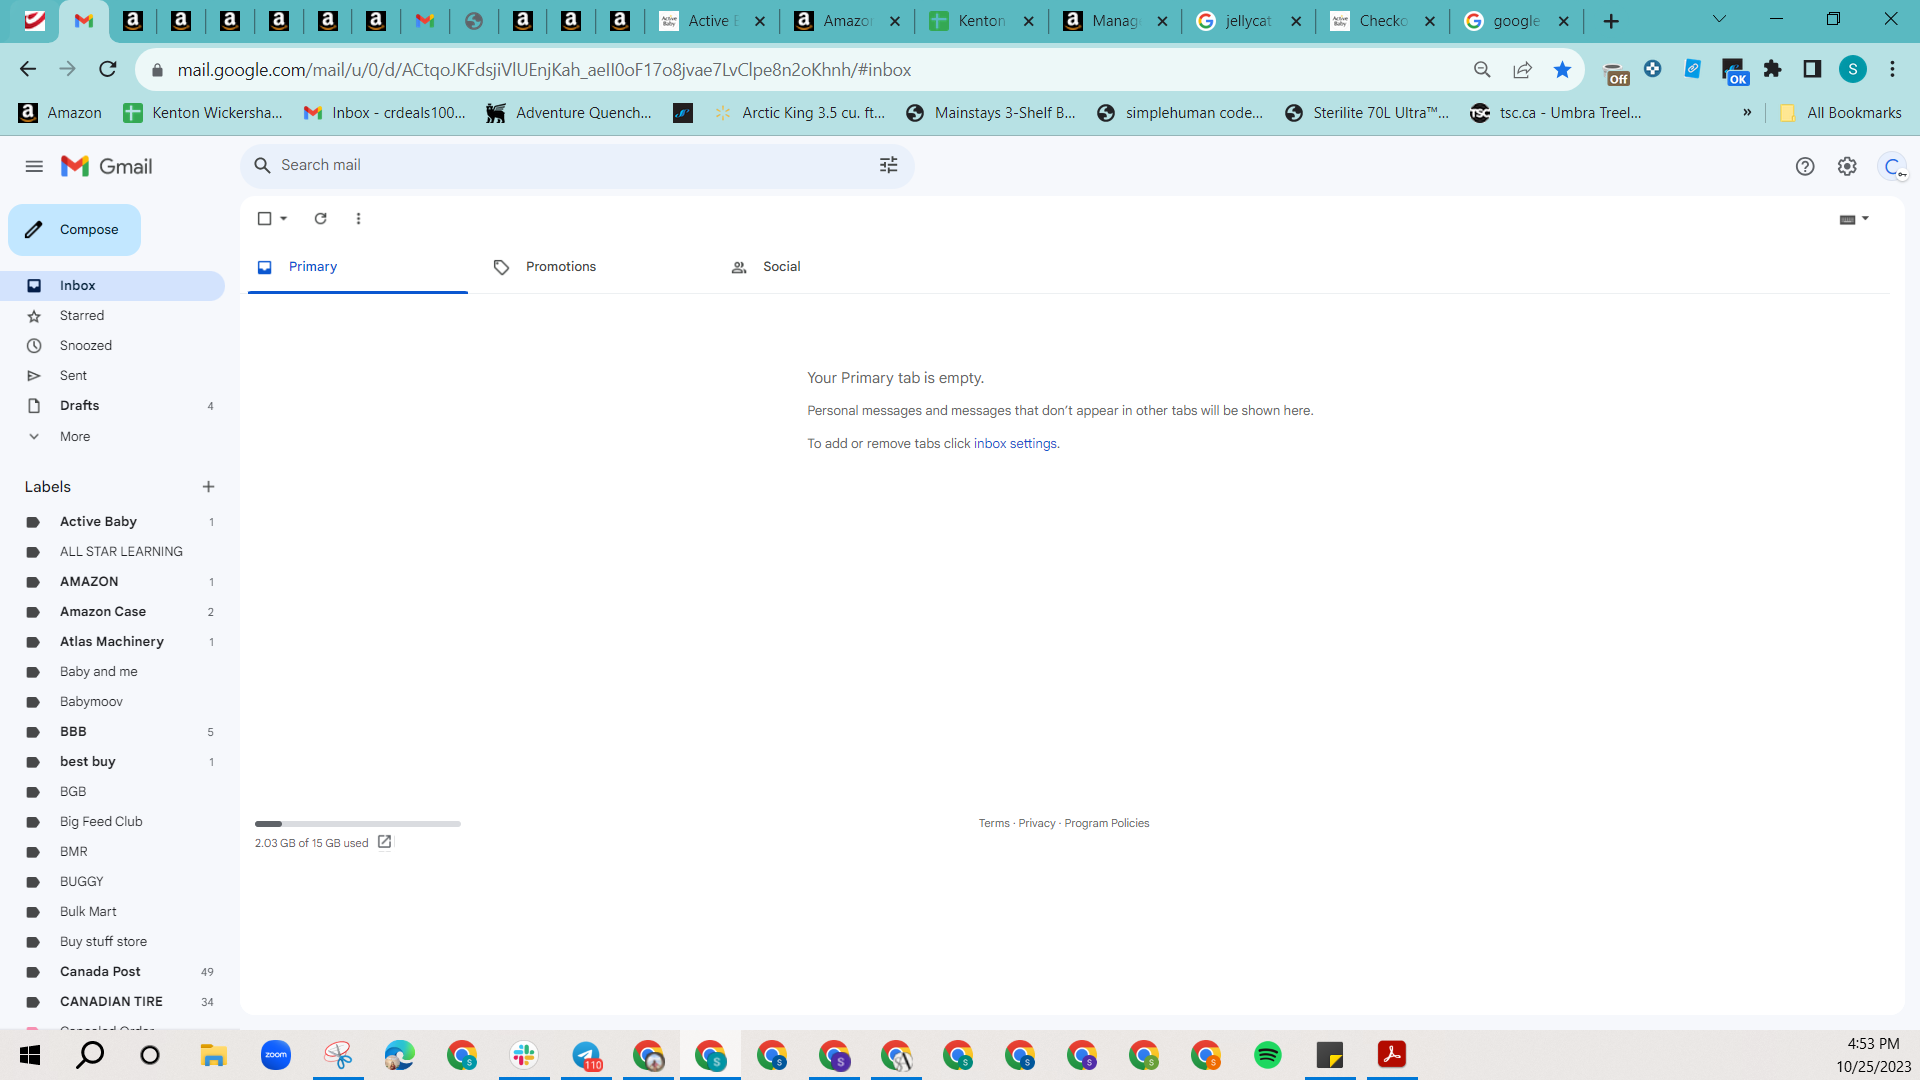
Task: Open the Active Baby label
Action: tap(112, 522)
